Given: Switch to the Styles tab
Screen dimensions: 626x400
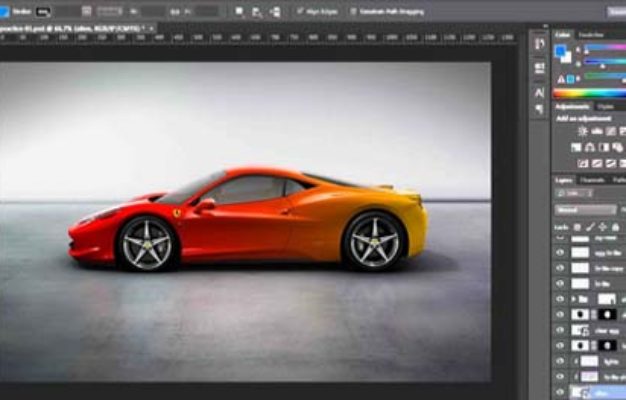Looking at the screenshot, I should coord(605,106).
